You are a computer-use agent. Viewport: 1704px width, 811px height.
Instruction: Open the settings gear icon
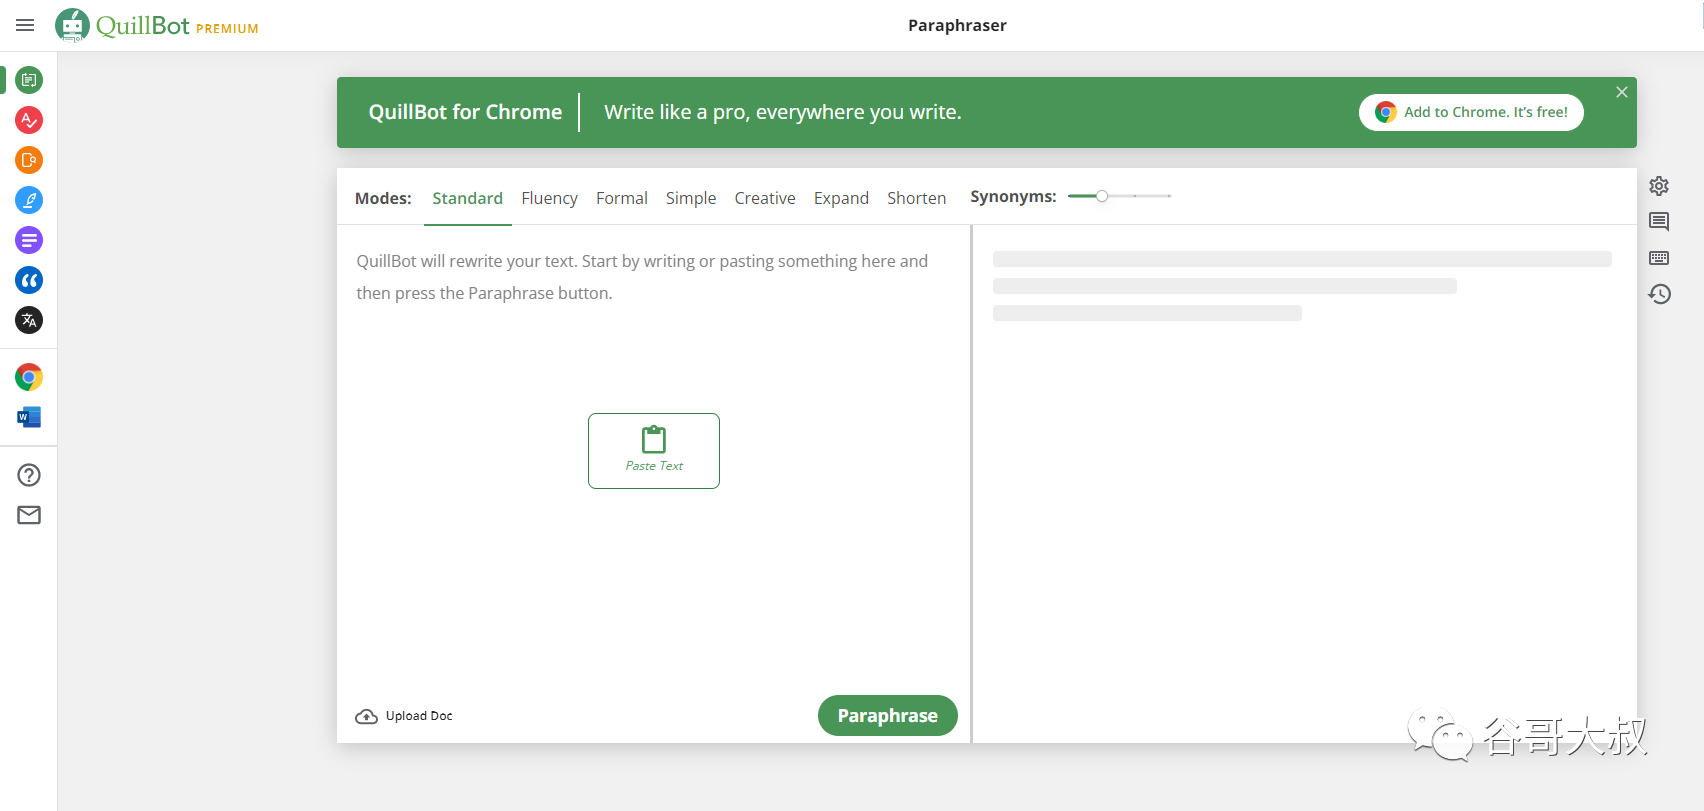pyautogui.click(x=1659, y=186)
